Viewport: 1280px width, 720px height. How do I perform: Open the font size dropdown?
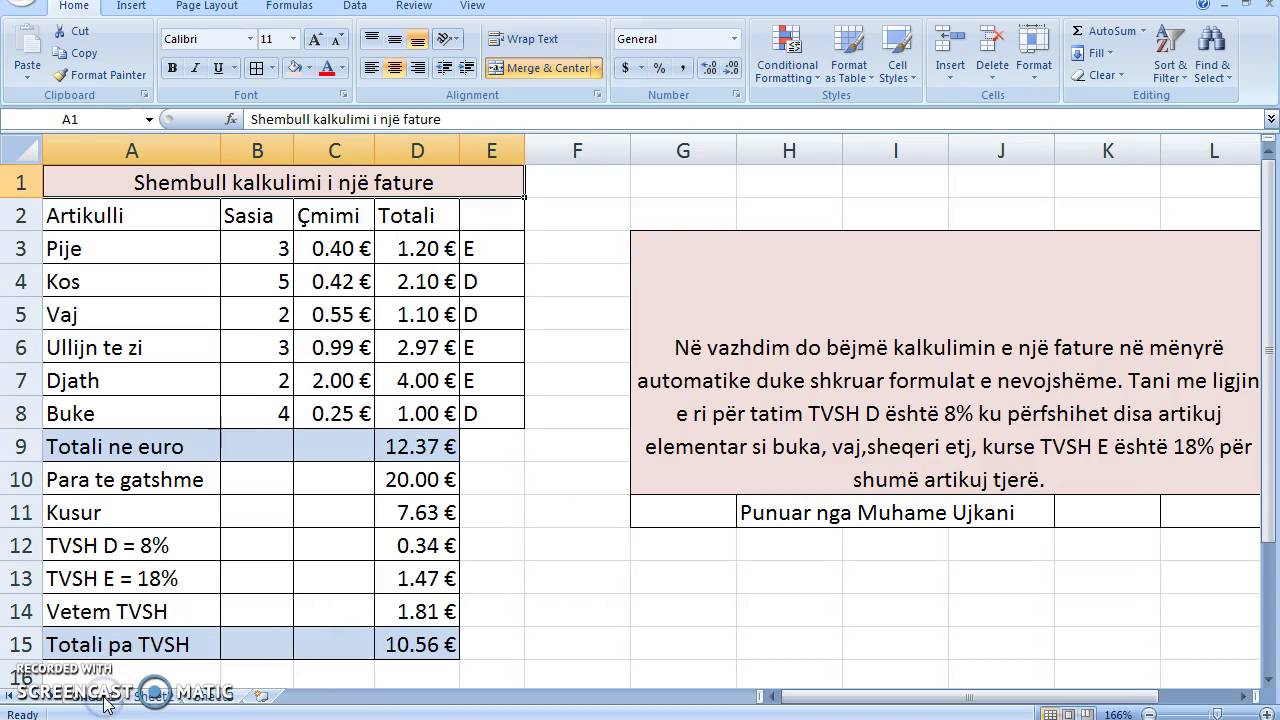click(293, 39)
